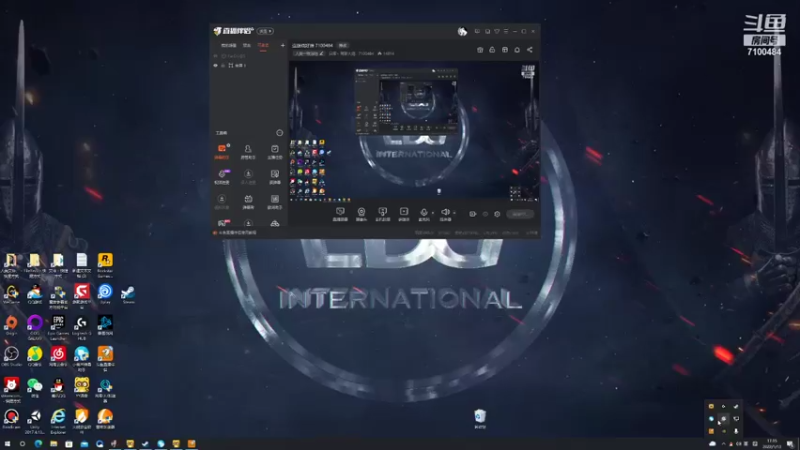This screenshot has width=800, height=450.
Task: Open the notification center on taskbar
Action: pyautogui.click(x=790, y=444)
